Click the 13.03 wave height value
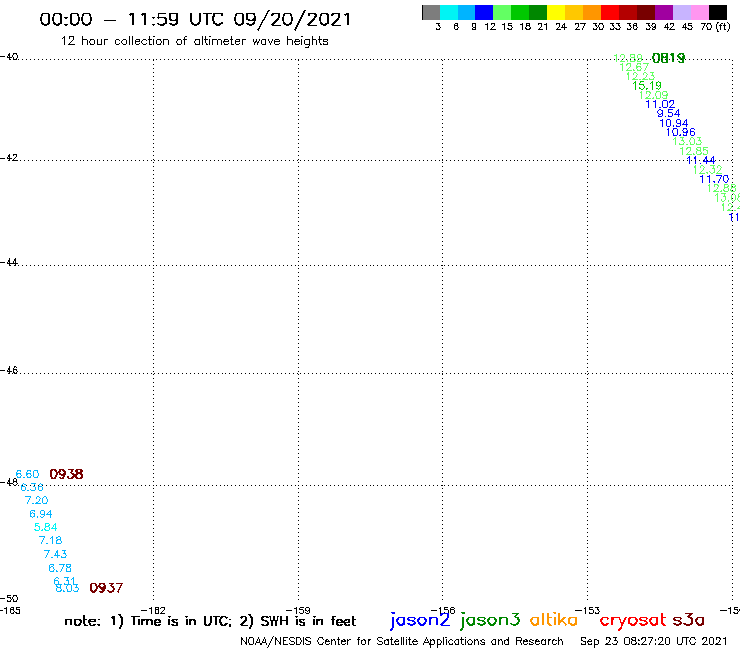This screenshot has width=740, height=650. [x=687, y=141]
